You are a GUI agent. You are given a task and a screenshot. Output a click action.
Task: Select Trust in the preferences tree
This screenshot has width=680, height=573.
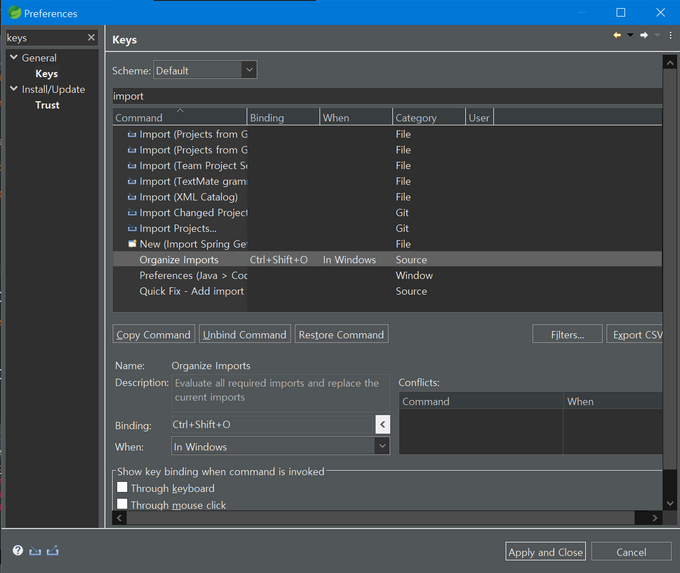[x=47, y=105]
